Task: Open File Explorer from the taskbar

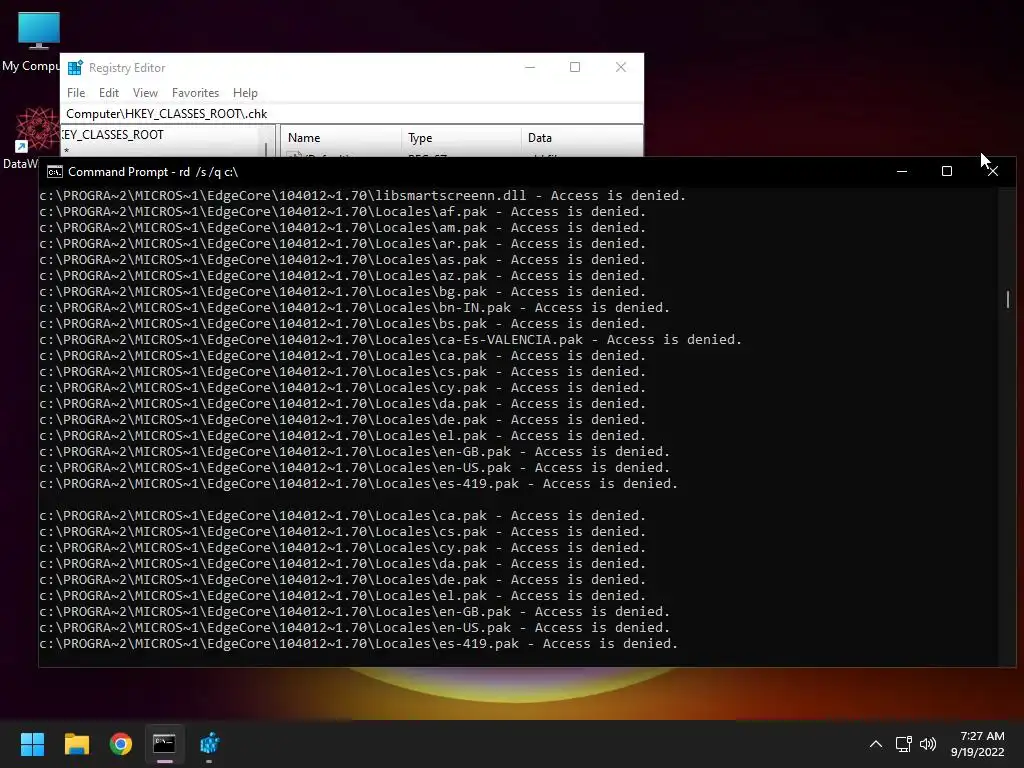Action: coord(76,744)
